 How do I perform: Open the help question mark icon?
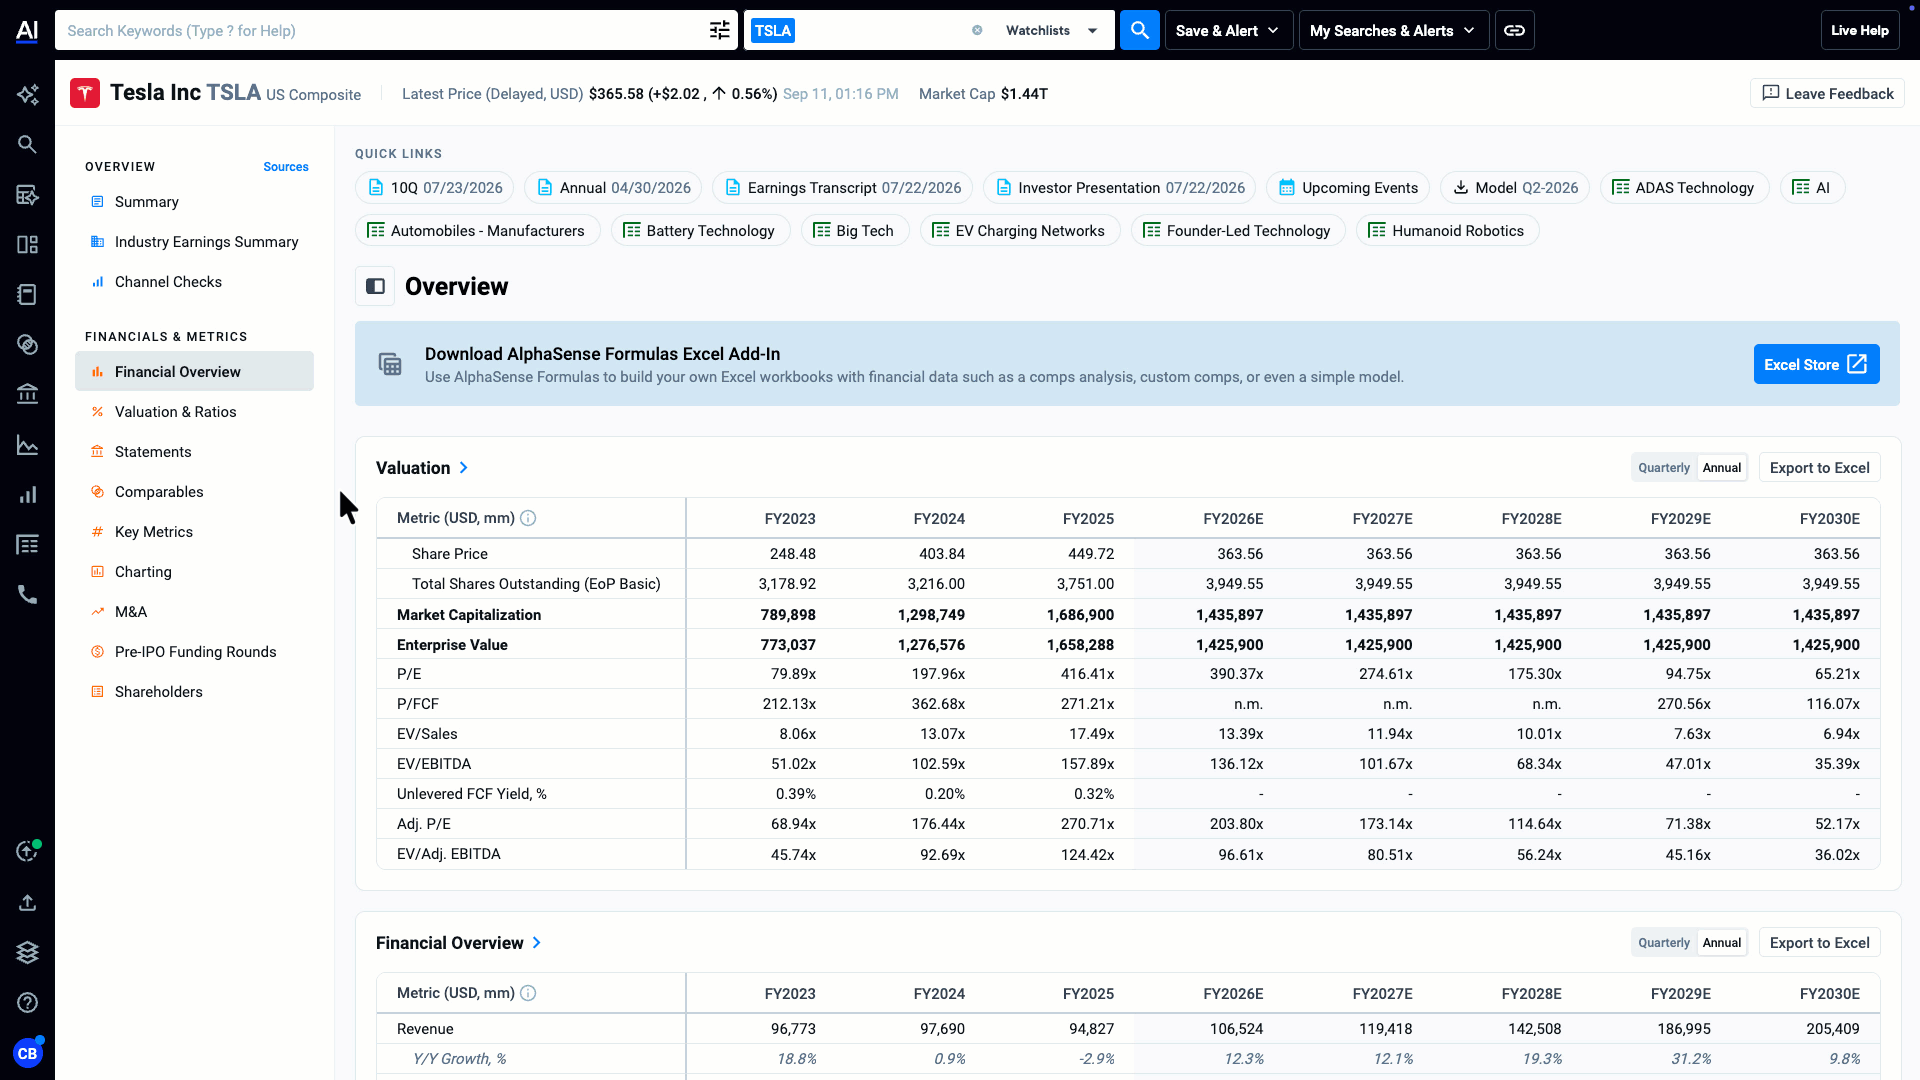point(27,1002)
